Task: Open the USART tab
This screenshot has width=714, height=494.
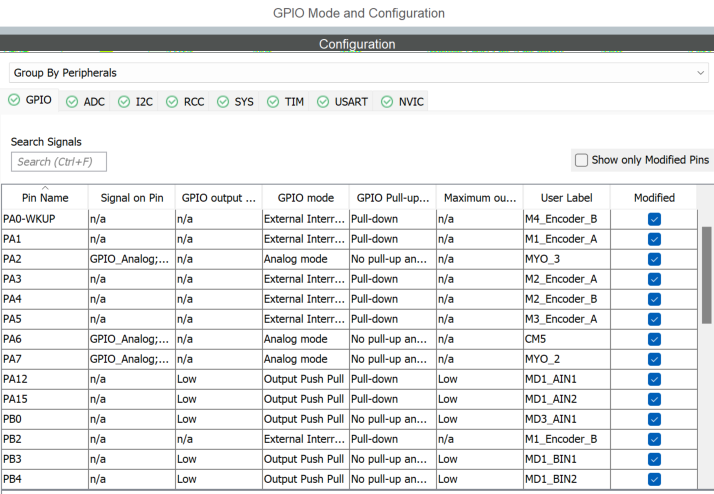Action: pos(342,102)
